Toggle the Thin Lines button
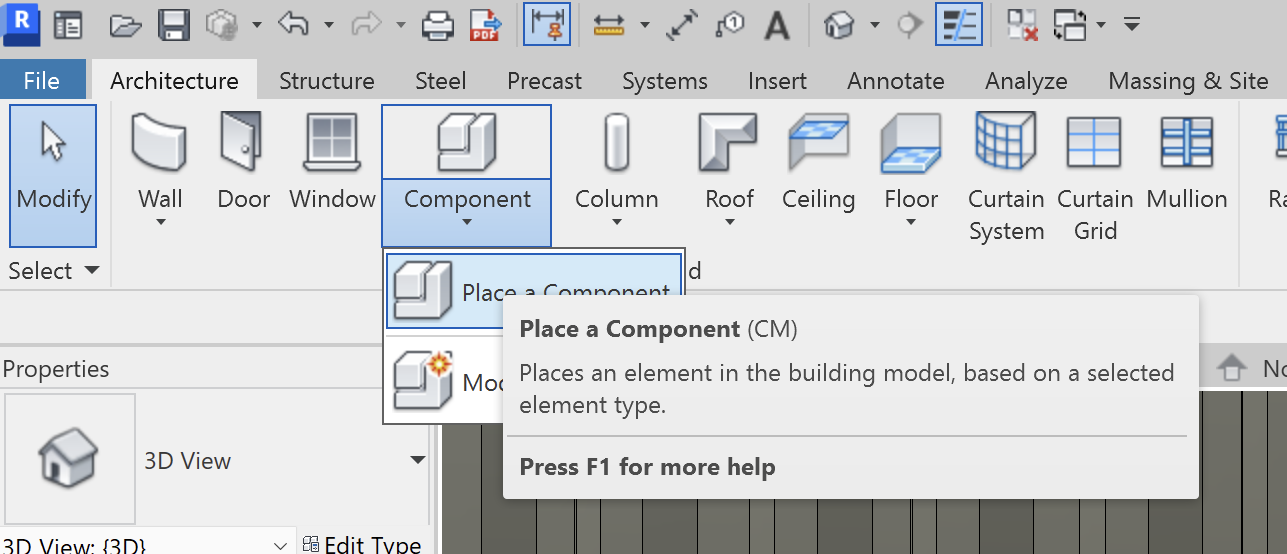This screenshot has height=554, width=1287. point(958,25)
